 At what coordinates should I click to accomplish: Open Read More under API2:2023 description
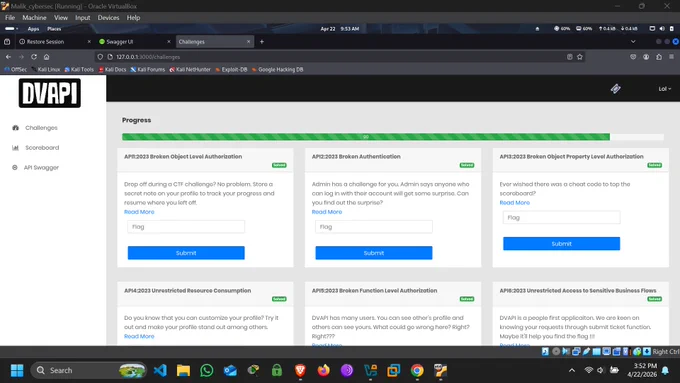[x=327, y=212]
